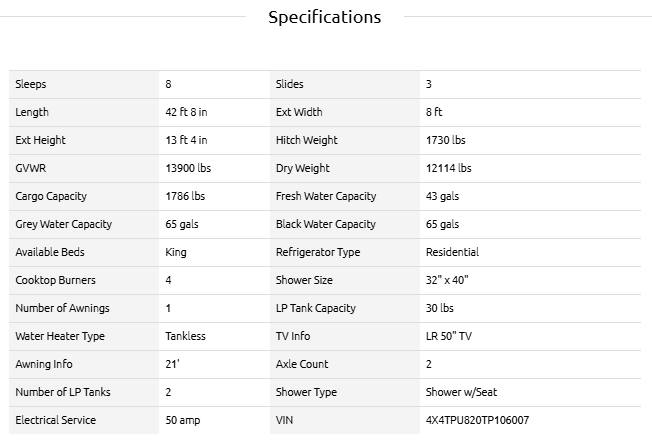
Task: Click the Cooktop Burners label
Action: (x=56, y=280)
